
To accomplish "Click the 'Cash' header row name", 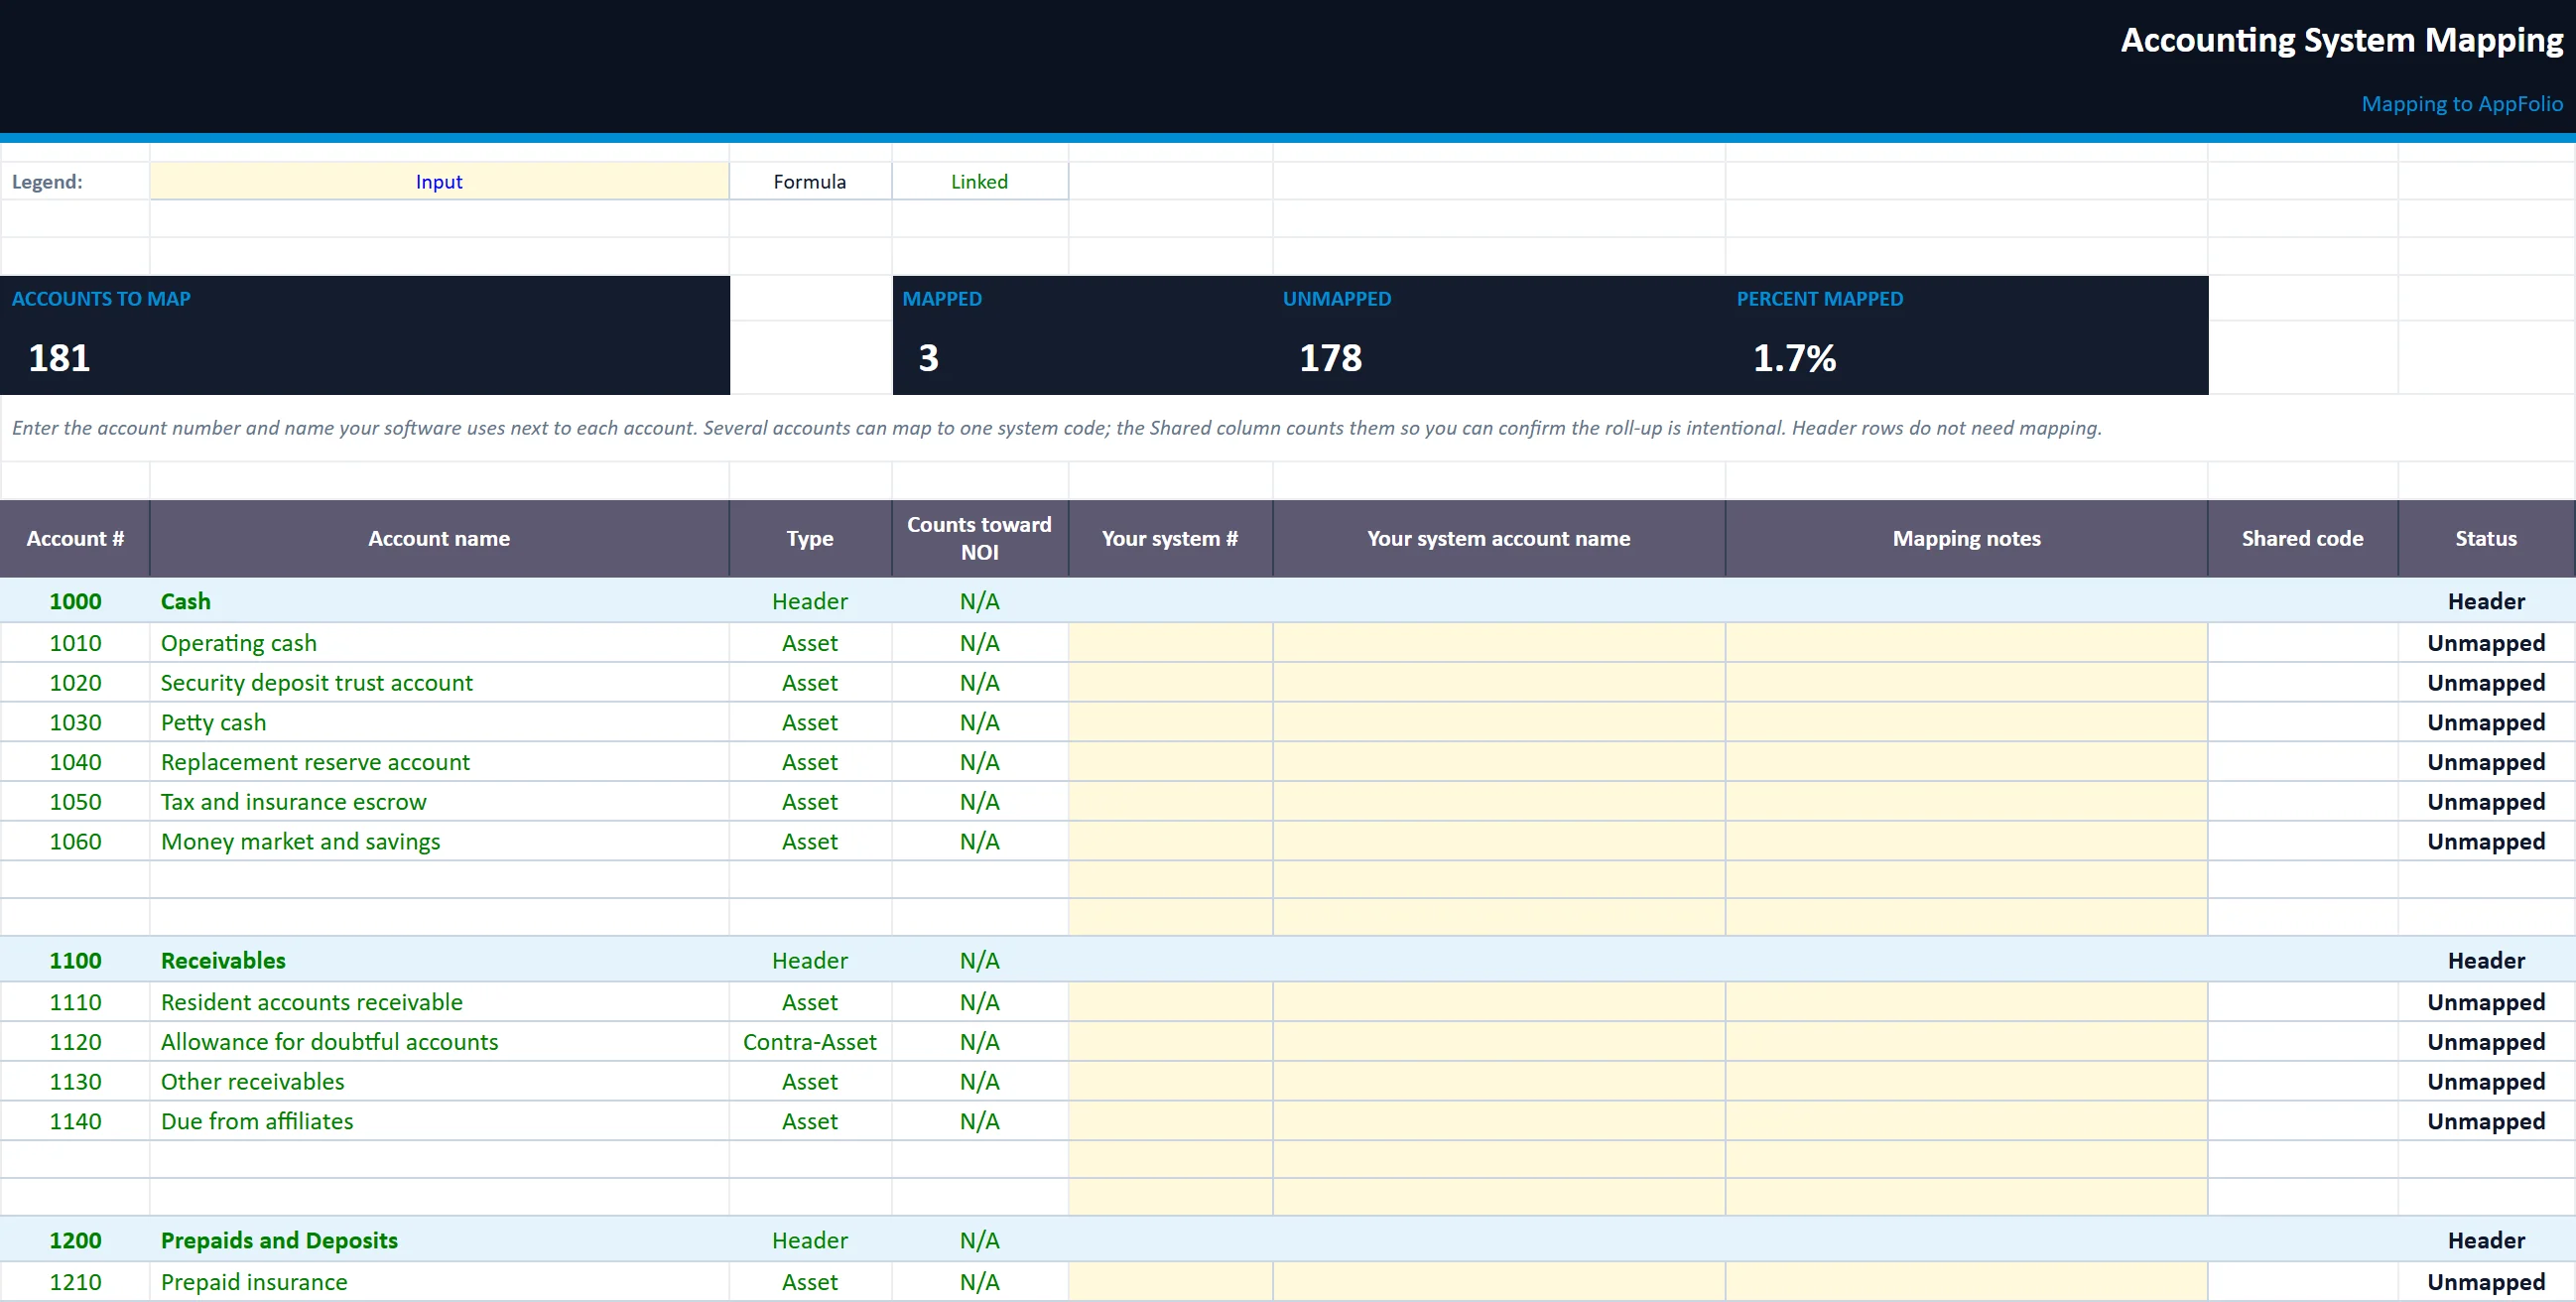I will (x=186, y=601).
